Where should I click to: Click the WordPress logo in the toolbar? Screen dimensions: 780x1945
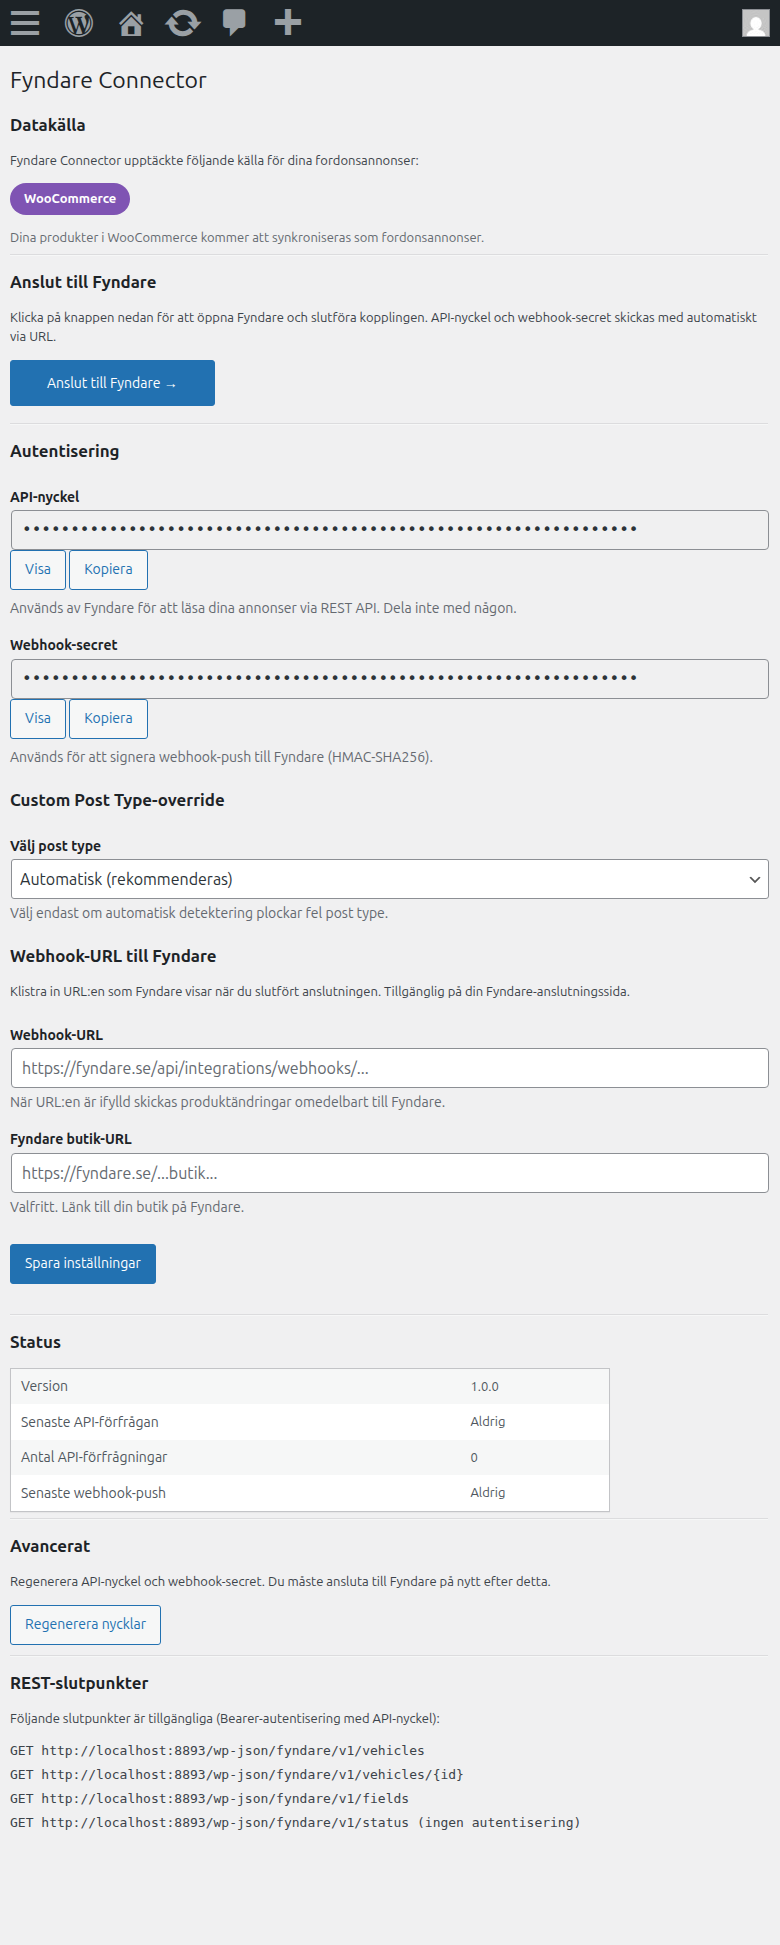point(78,22)
